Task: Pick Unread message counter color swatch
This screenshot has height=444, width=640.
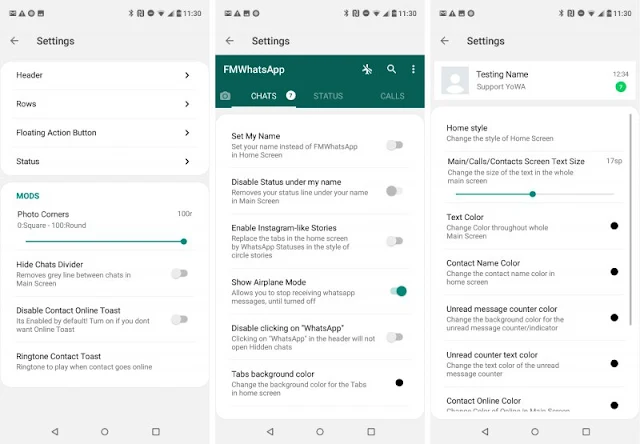Action: click(614, 317)
